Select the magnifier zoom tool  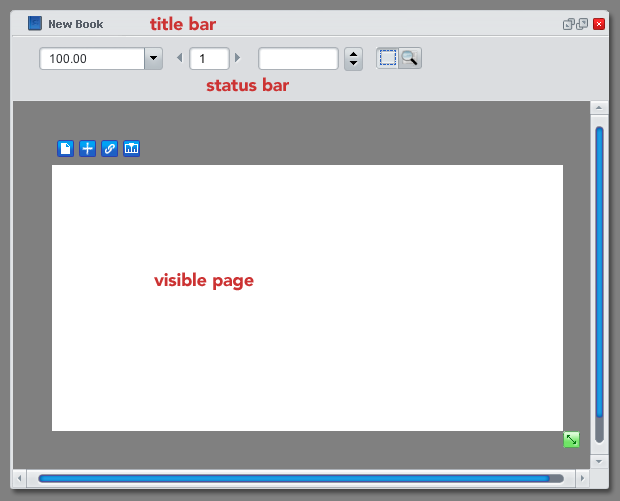410,58
